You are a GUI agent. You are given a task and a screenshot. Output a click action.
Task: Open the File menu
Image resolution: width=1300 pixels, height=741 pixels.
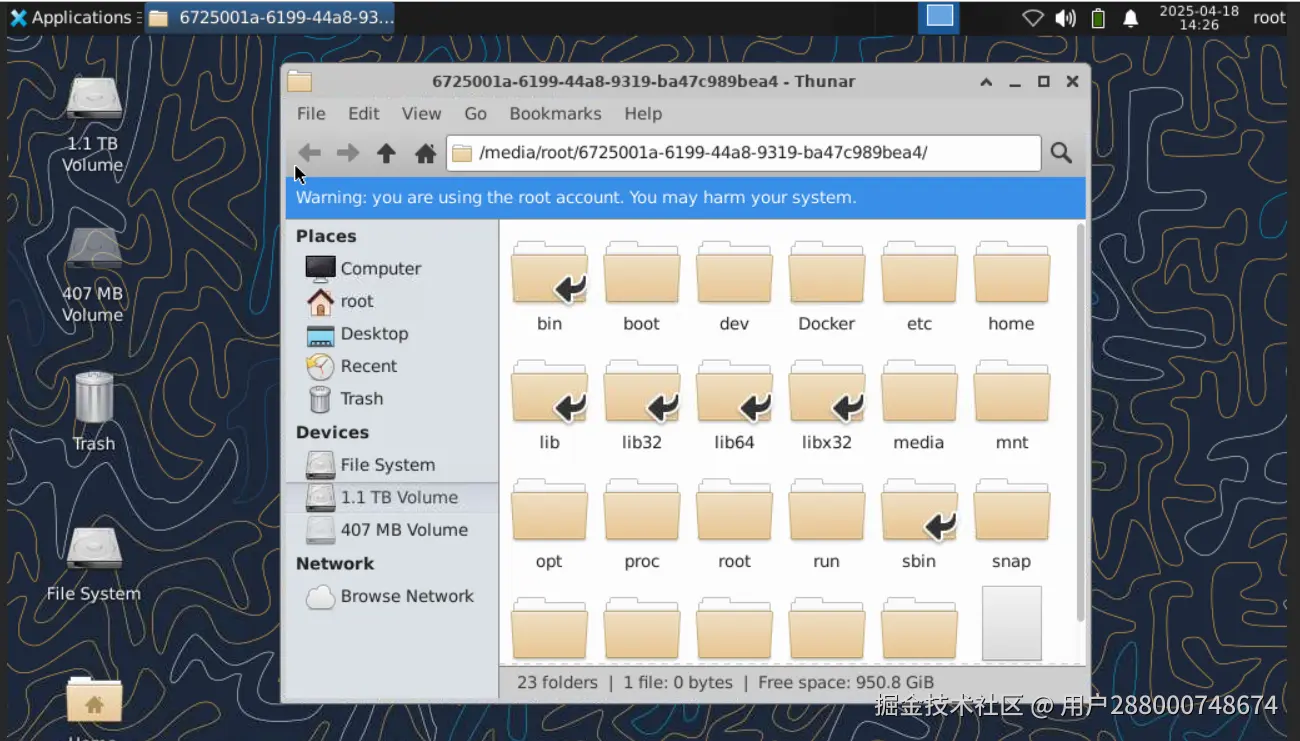click(x=311, y=113)
